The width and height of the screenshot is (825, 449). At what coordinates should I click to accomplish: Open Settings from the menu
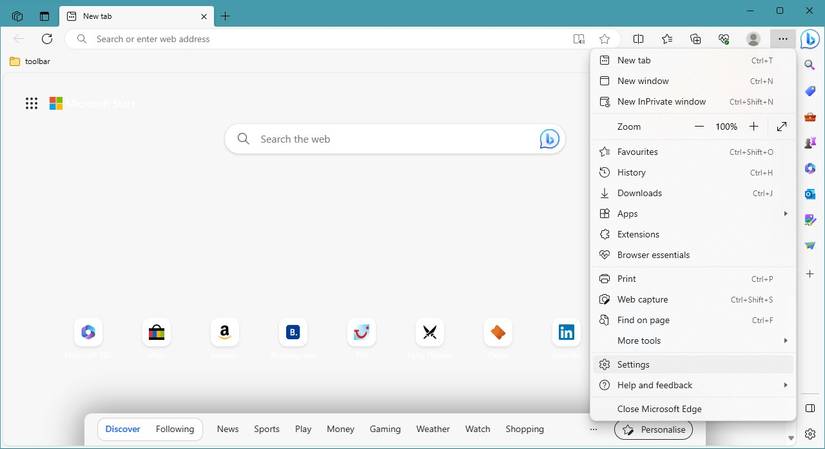[x=633, y=365]
